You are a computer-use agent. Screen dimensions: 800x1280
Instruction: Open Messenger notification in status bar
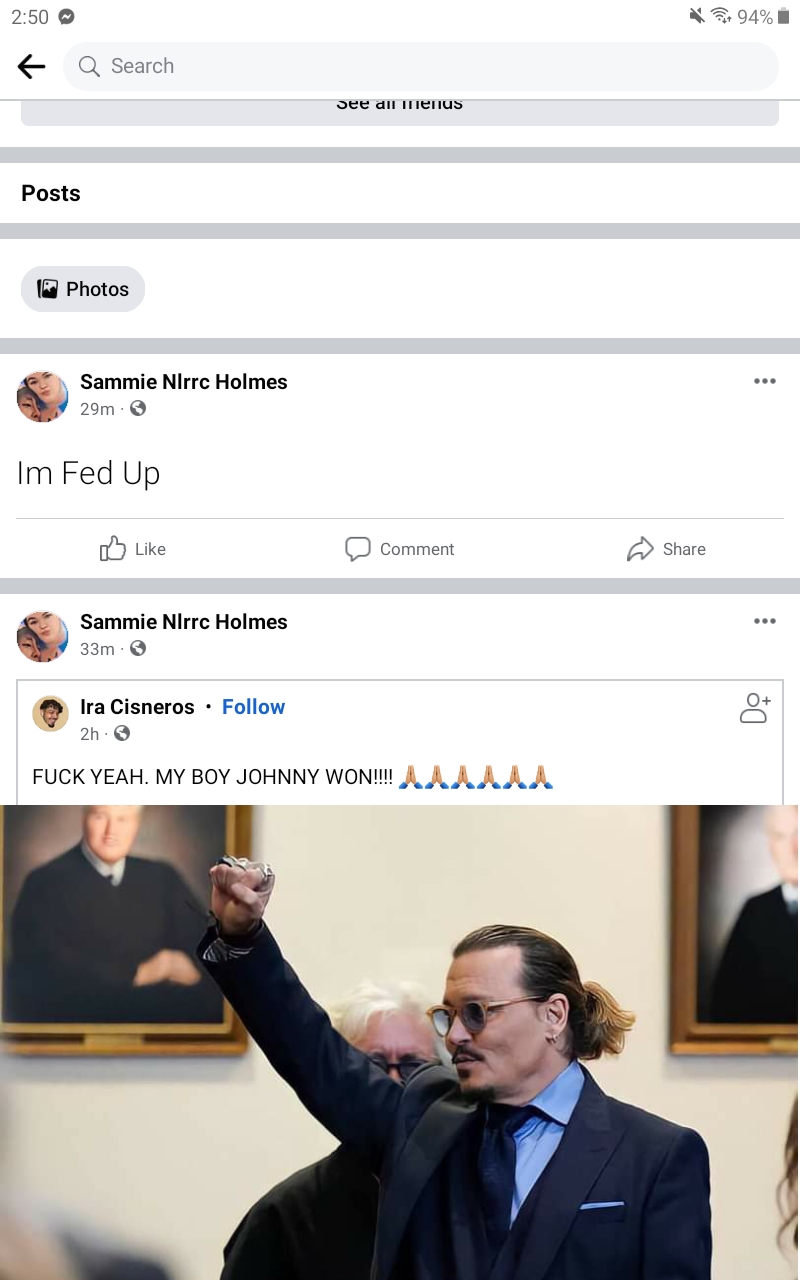click(67, 16)
